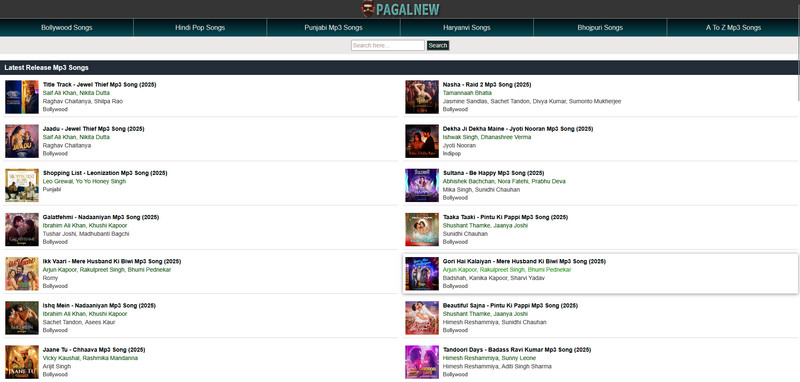
Task: Go to Haryanvi Songs
Action: coord(467,28)
